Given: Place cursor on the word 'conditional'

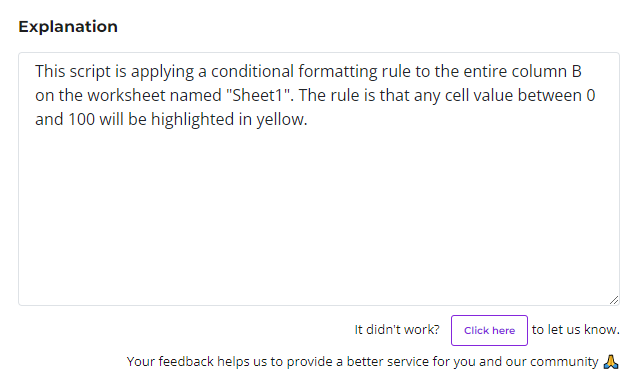Looking at the screenshot, I should (252, 72).
